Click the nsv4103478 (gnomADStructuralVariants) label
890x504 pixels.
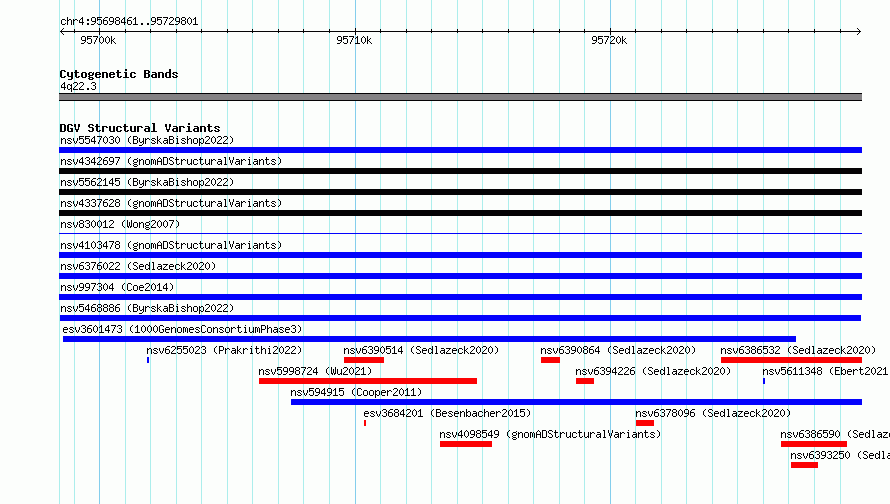coord(171,245)
